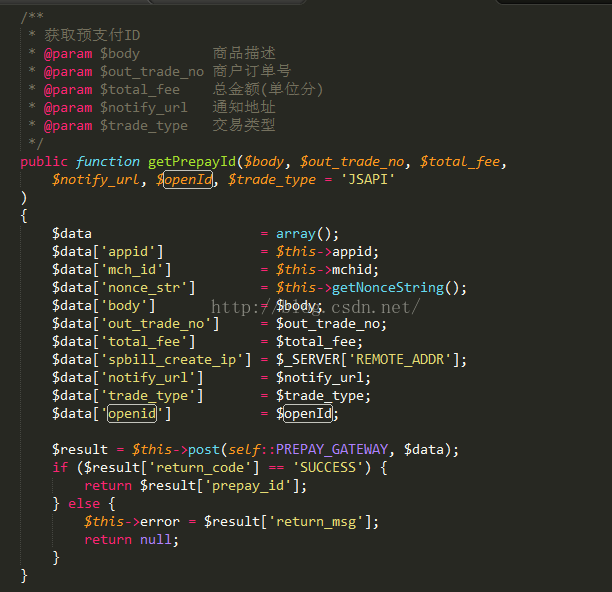Click the function name getPrepayId

coord(192,162)
